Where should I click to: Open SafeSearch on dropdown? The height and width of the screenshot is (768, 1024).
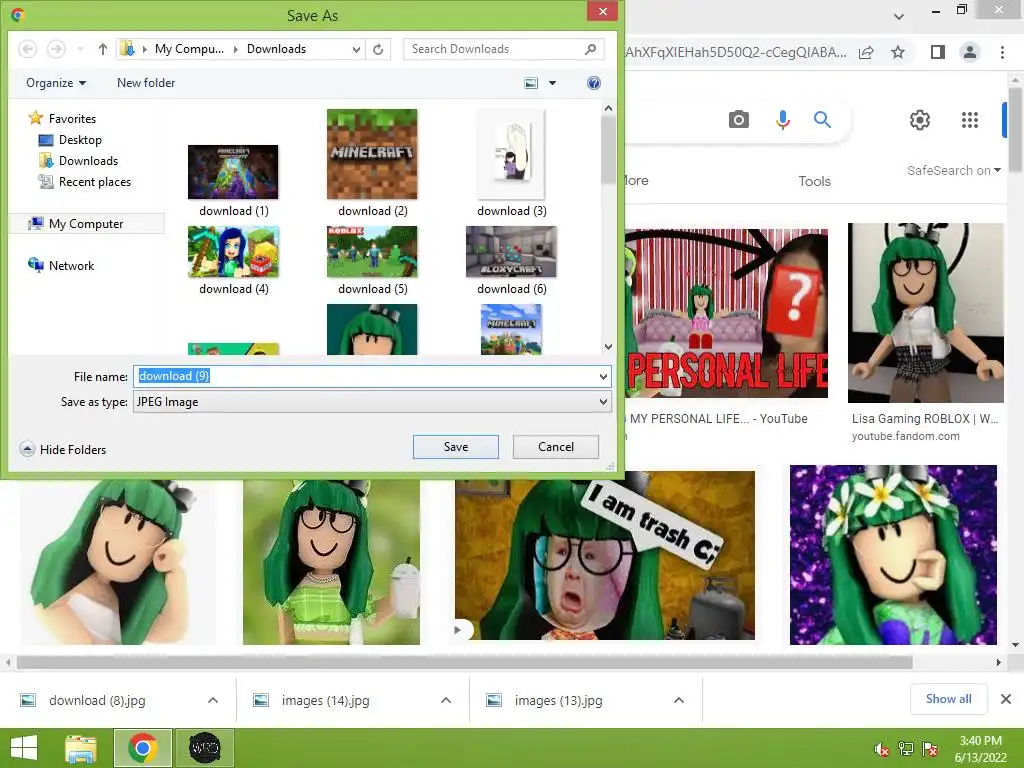(953, 170)
